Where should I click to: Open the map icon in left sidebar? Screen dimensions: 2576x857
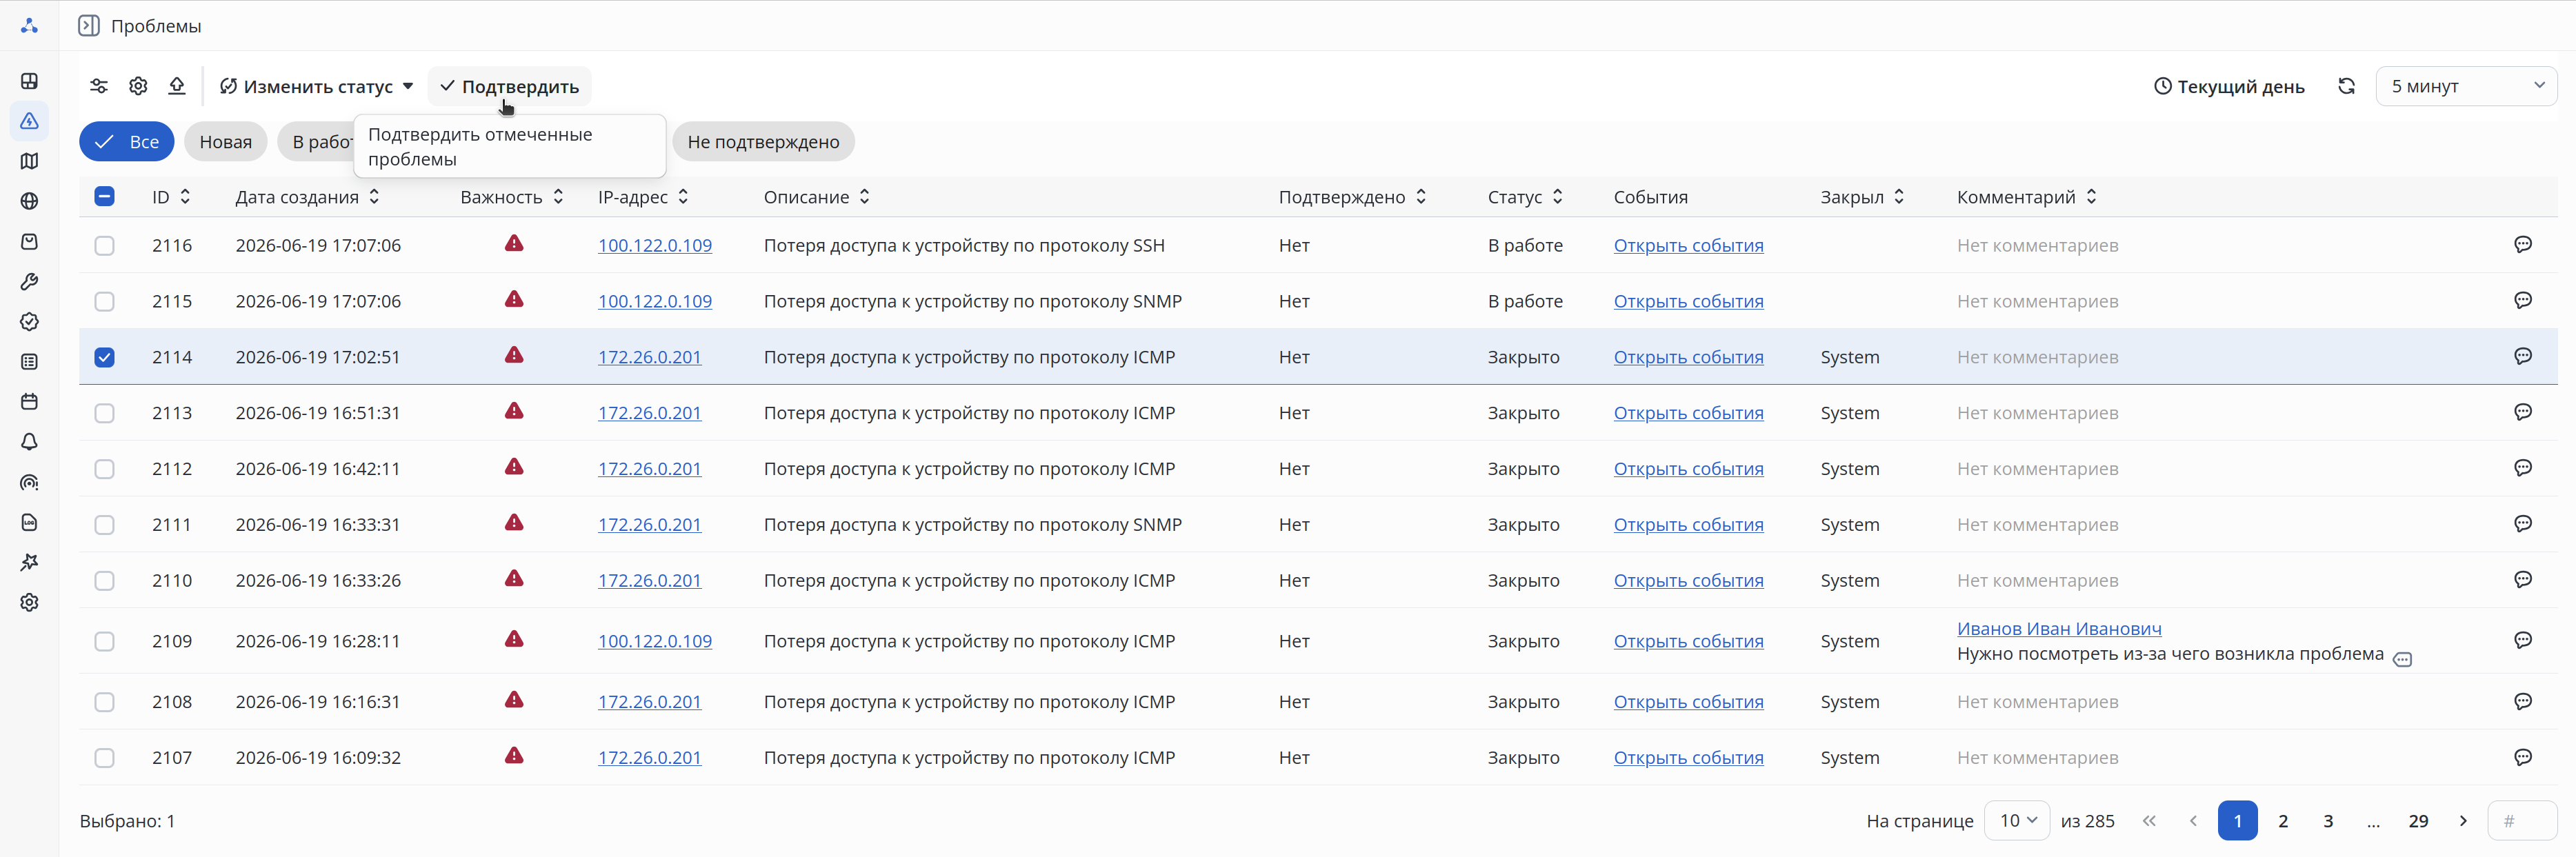tap(29, 161)
